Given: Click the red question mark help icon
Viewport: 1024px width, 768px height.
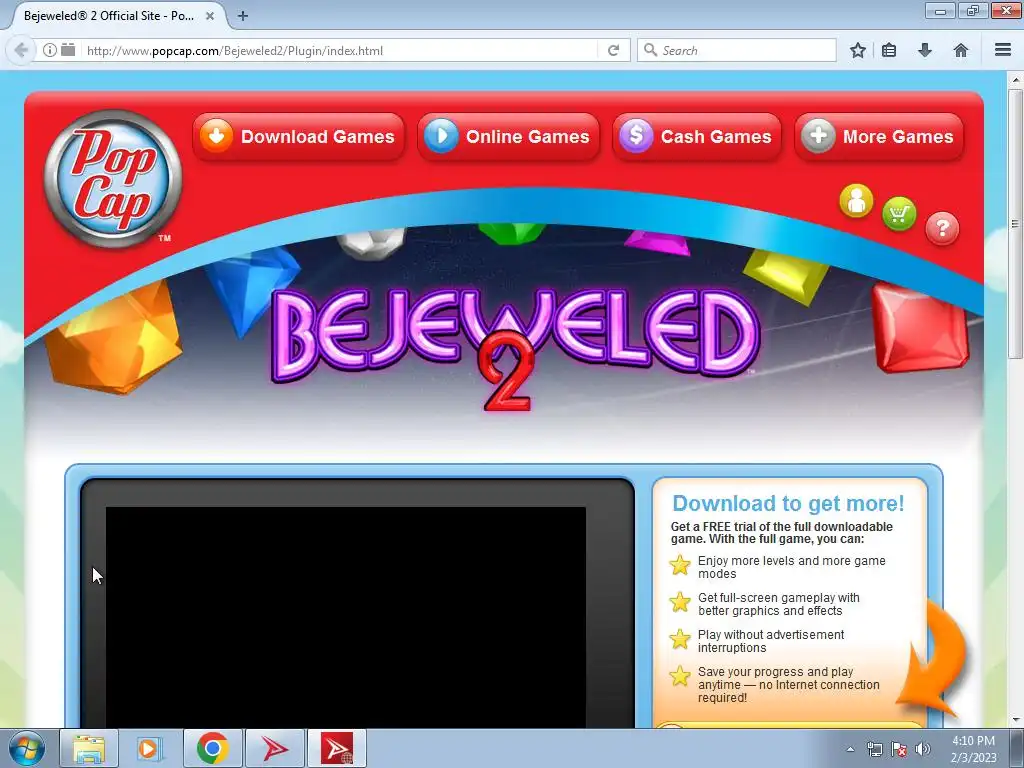Looking at the screenshot, I should (x=942, y=228).
